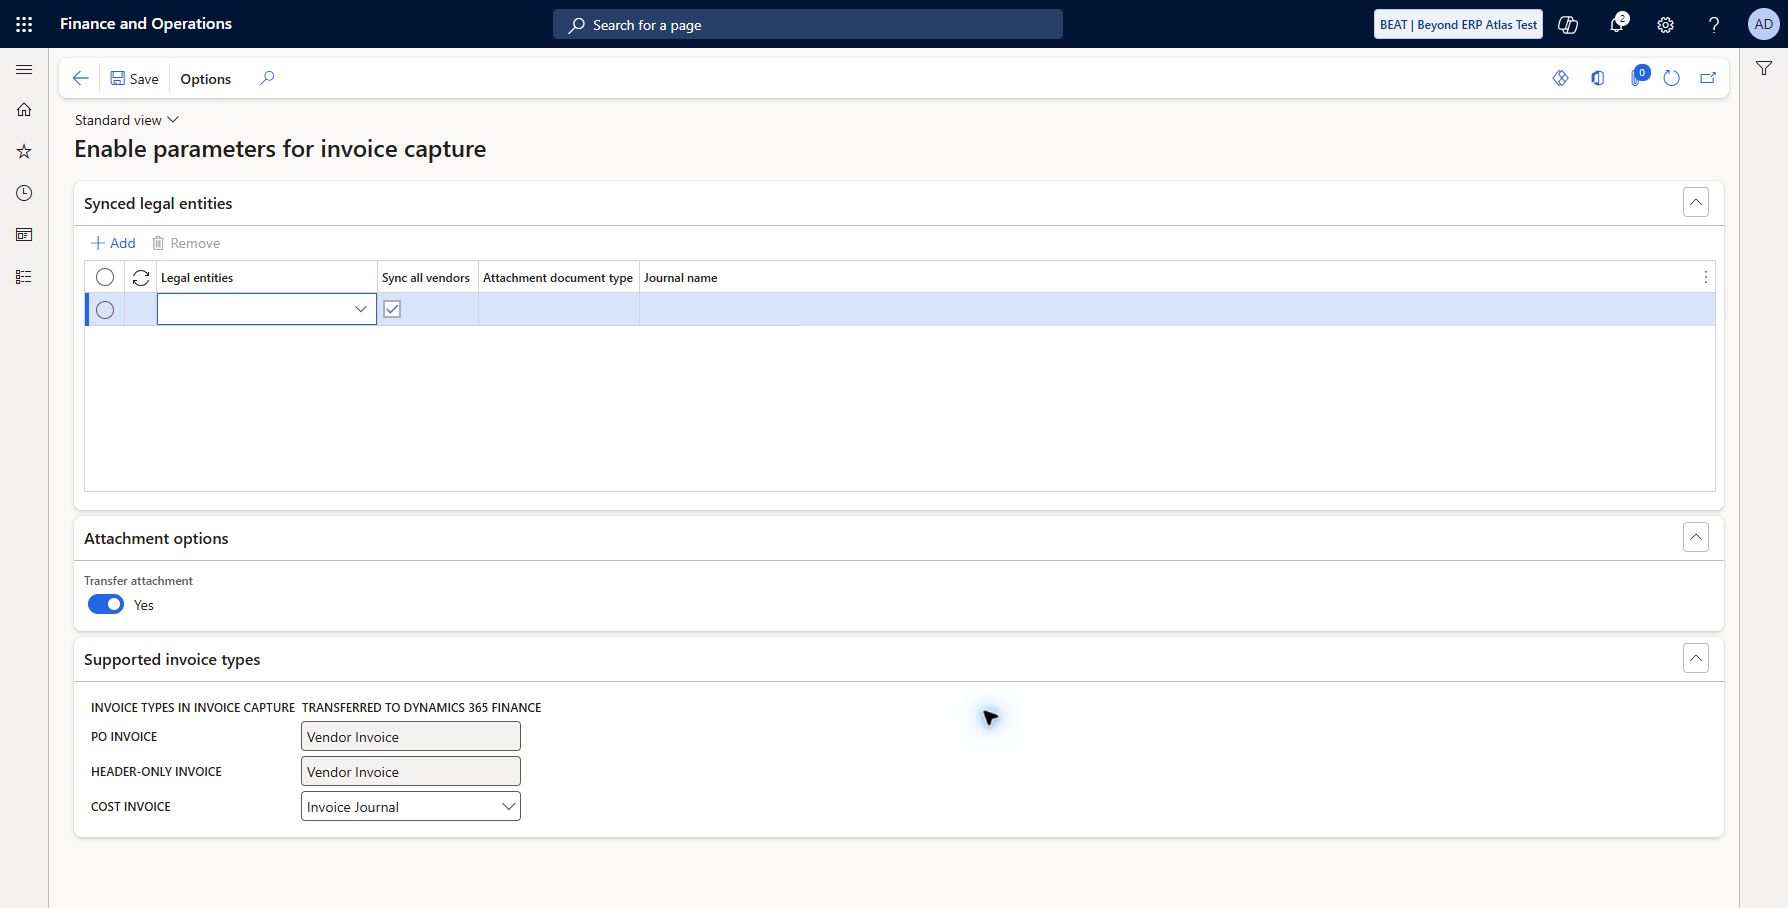Open Favorites star in sidebar
This screenshot has height=908, width=1788.
(x=24, y=151)
